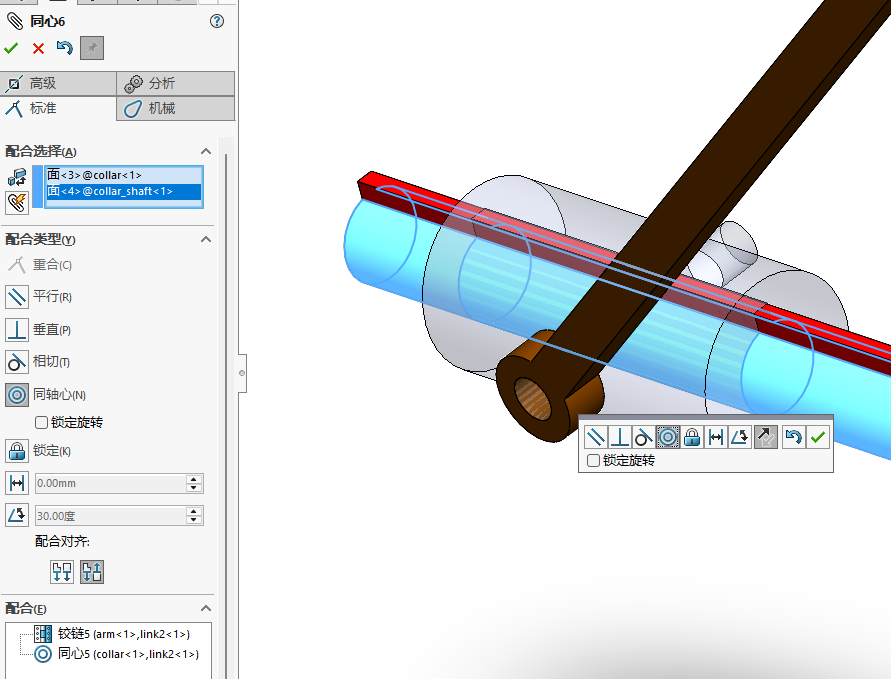Image resolution: width=891 pixels, height=679 pixels.
Task: Select the 相切 (tangent) mate in panel
Action: point(17,361)
